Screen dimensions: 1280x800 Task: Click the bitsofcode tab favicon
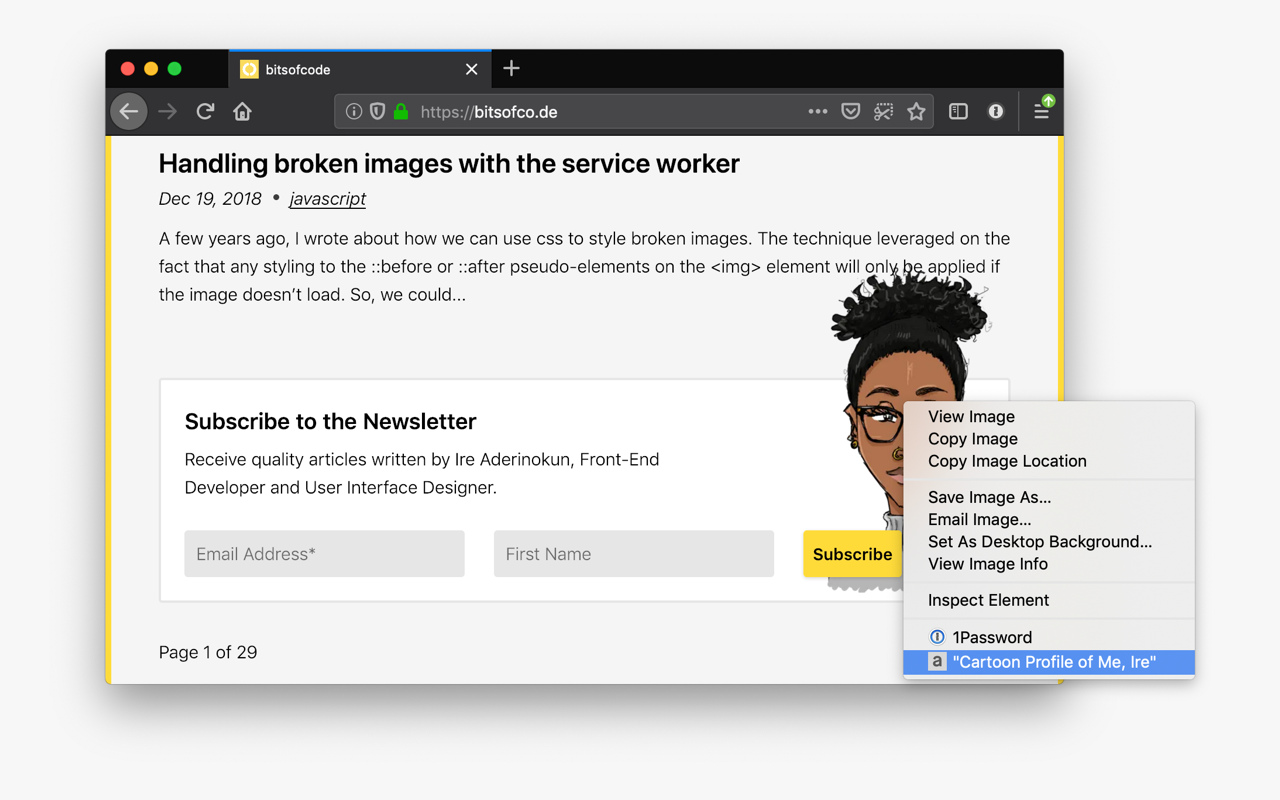tap(250, 69)
